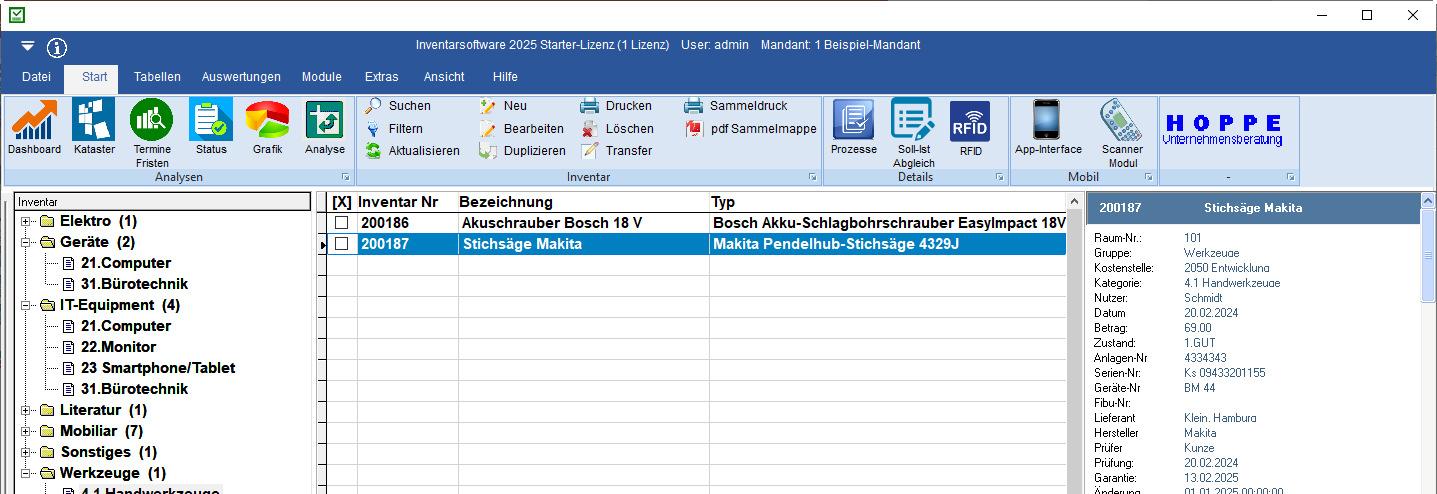Sort by the Typ column header
The image size is (1437, 494).
(x=887, y=202)
